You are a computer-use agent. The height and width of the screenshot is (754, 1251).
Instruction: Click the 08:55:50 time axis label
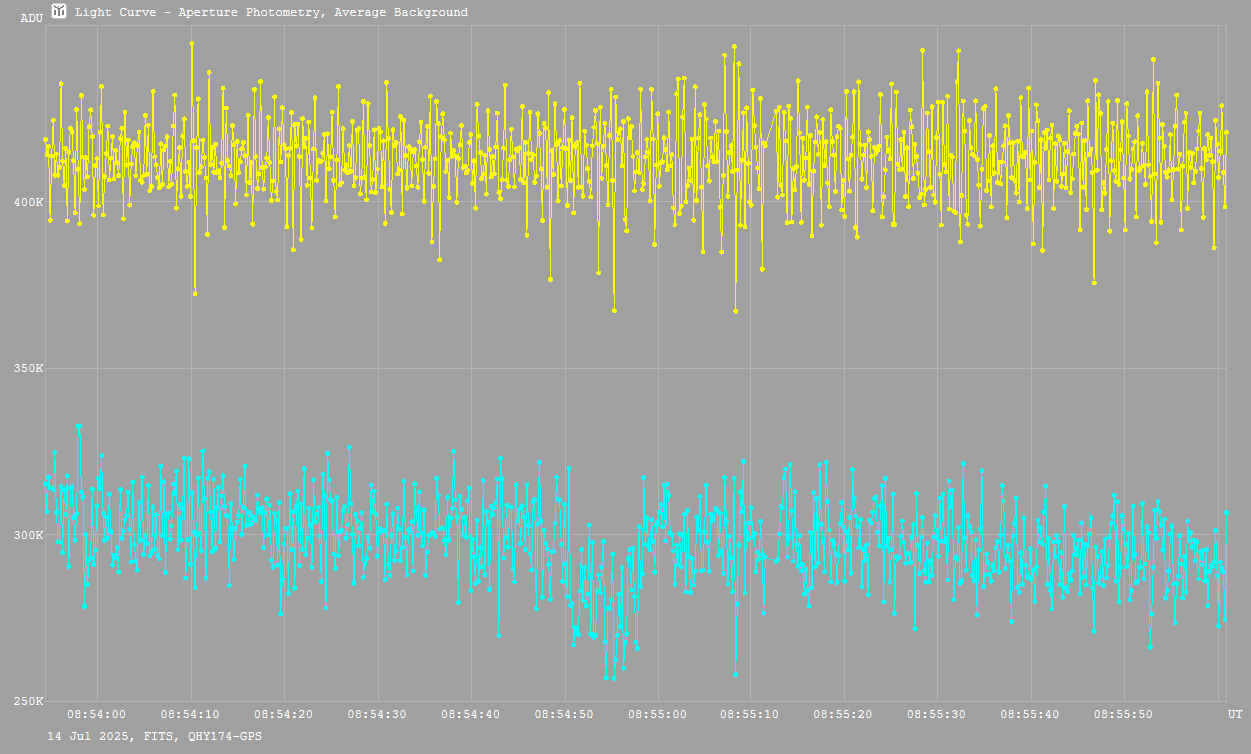pyautogui.click(x=1123, y=714)
